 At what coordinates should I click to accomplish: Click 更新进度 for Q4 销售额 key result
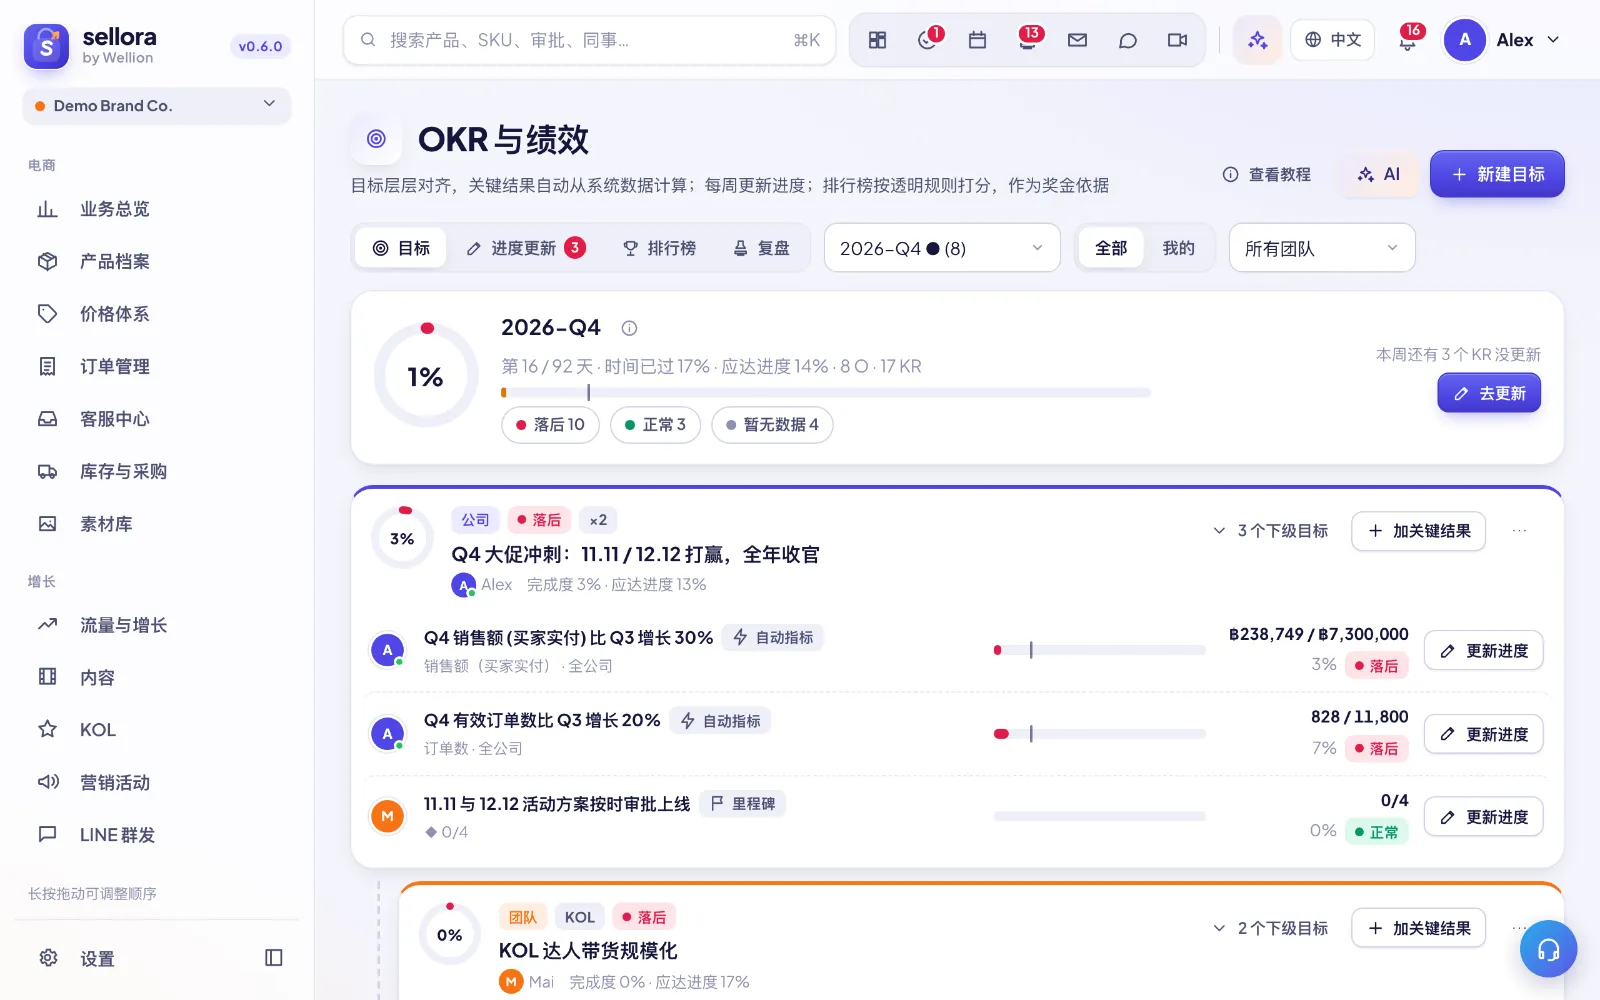[x=1484, y=651]
